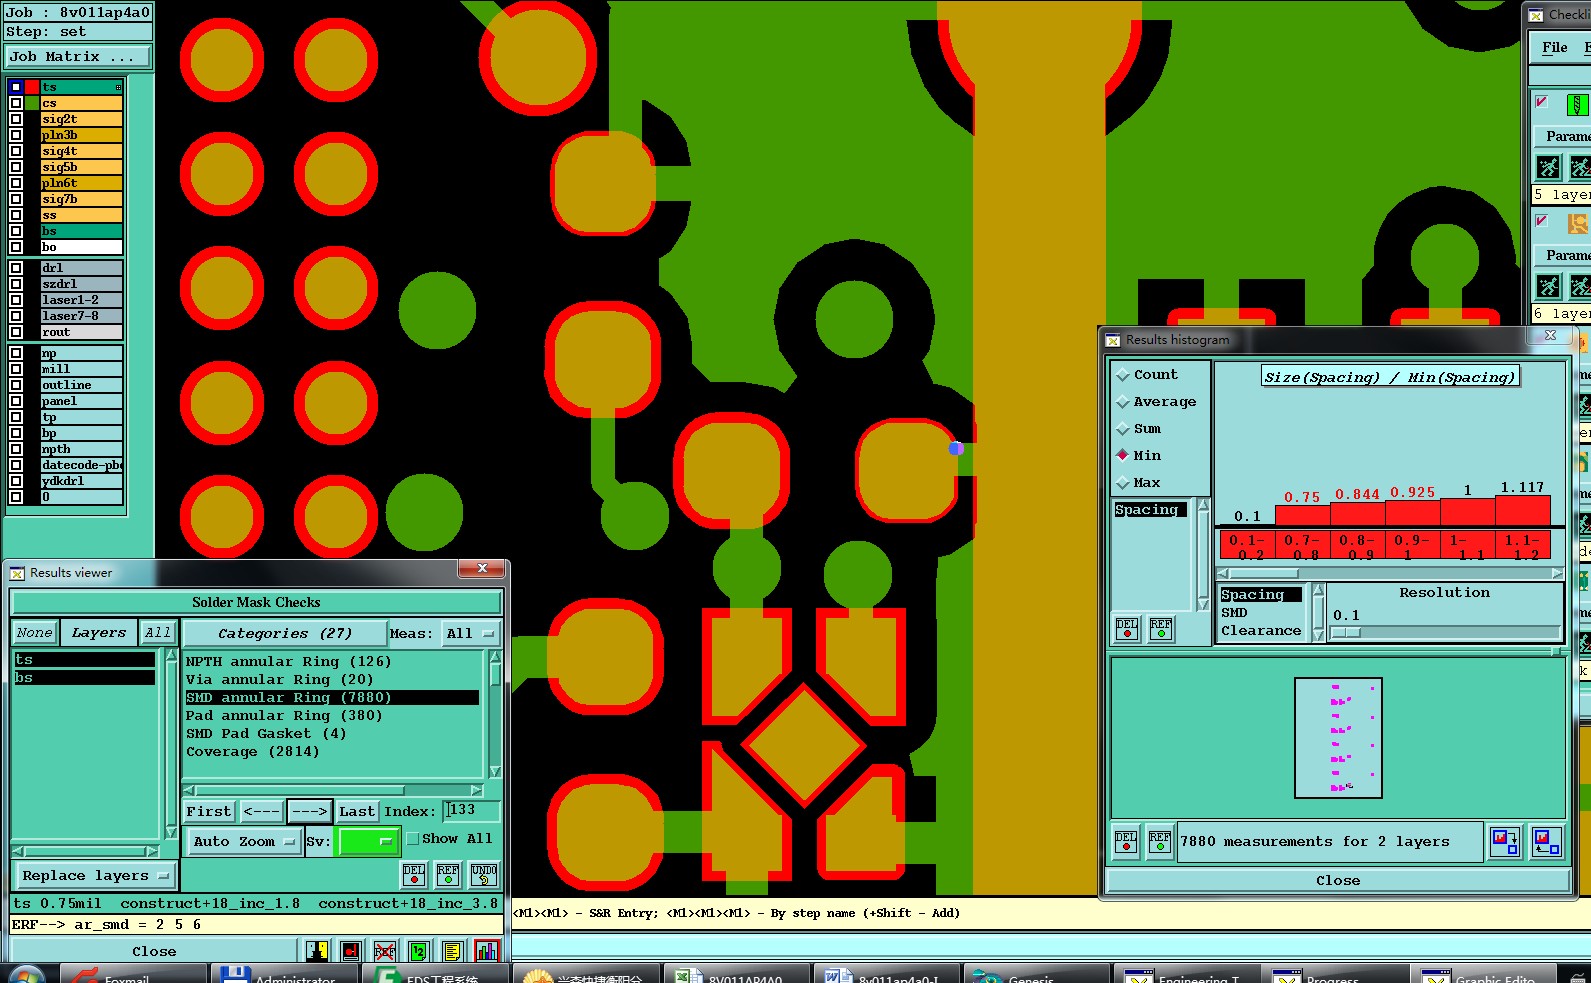Open Sv green severity dropdown
Image resolution: width=1591 pixels, height=983 pixels.
(368, 842)
